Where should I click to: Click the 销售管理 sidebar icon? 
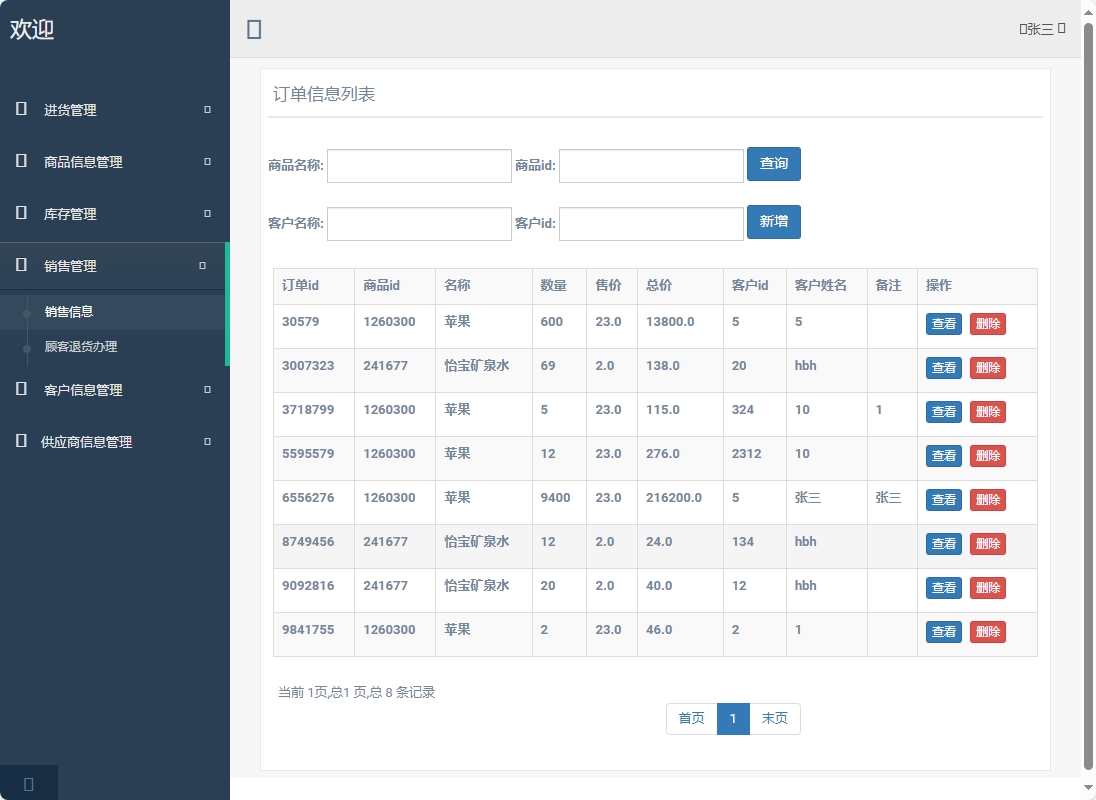tap(19, 266)
